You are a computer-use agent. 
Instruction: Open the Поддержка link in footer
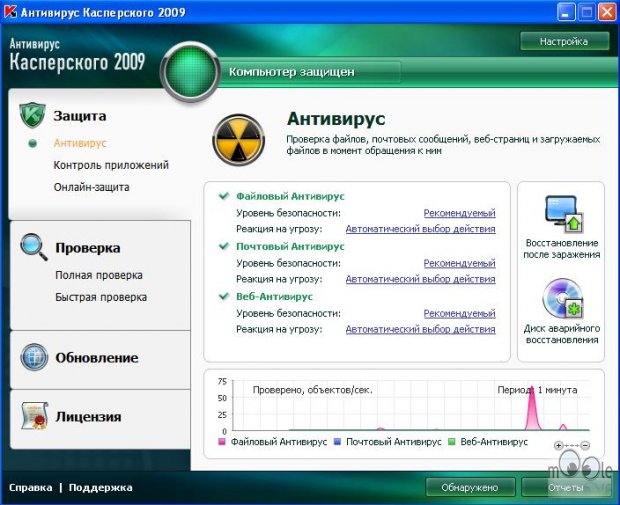pos(100,488)
